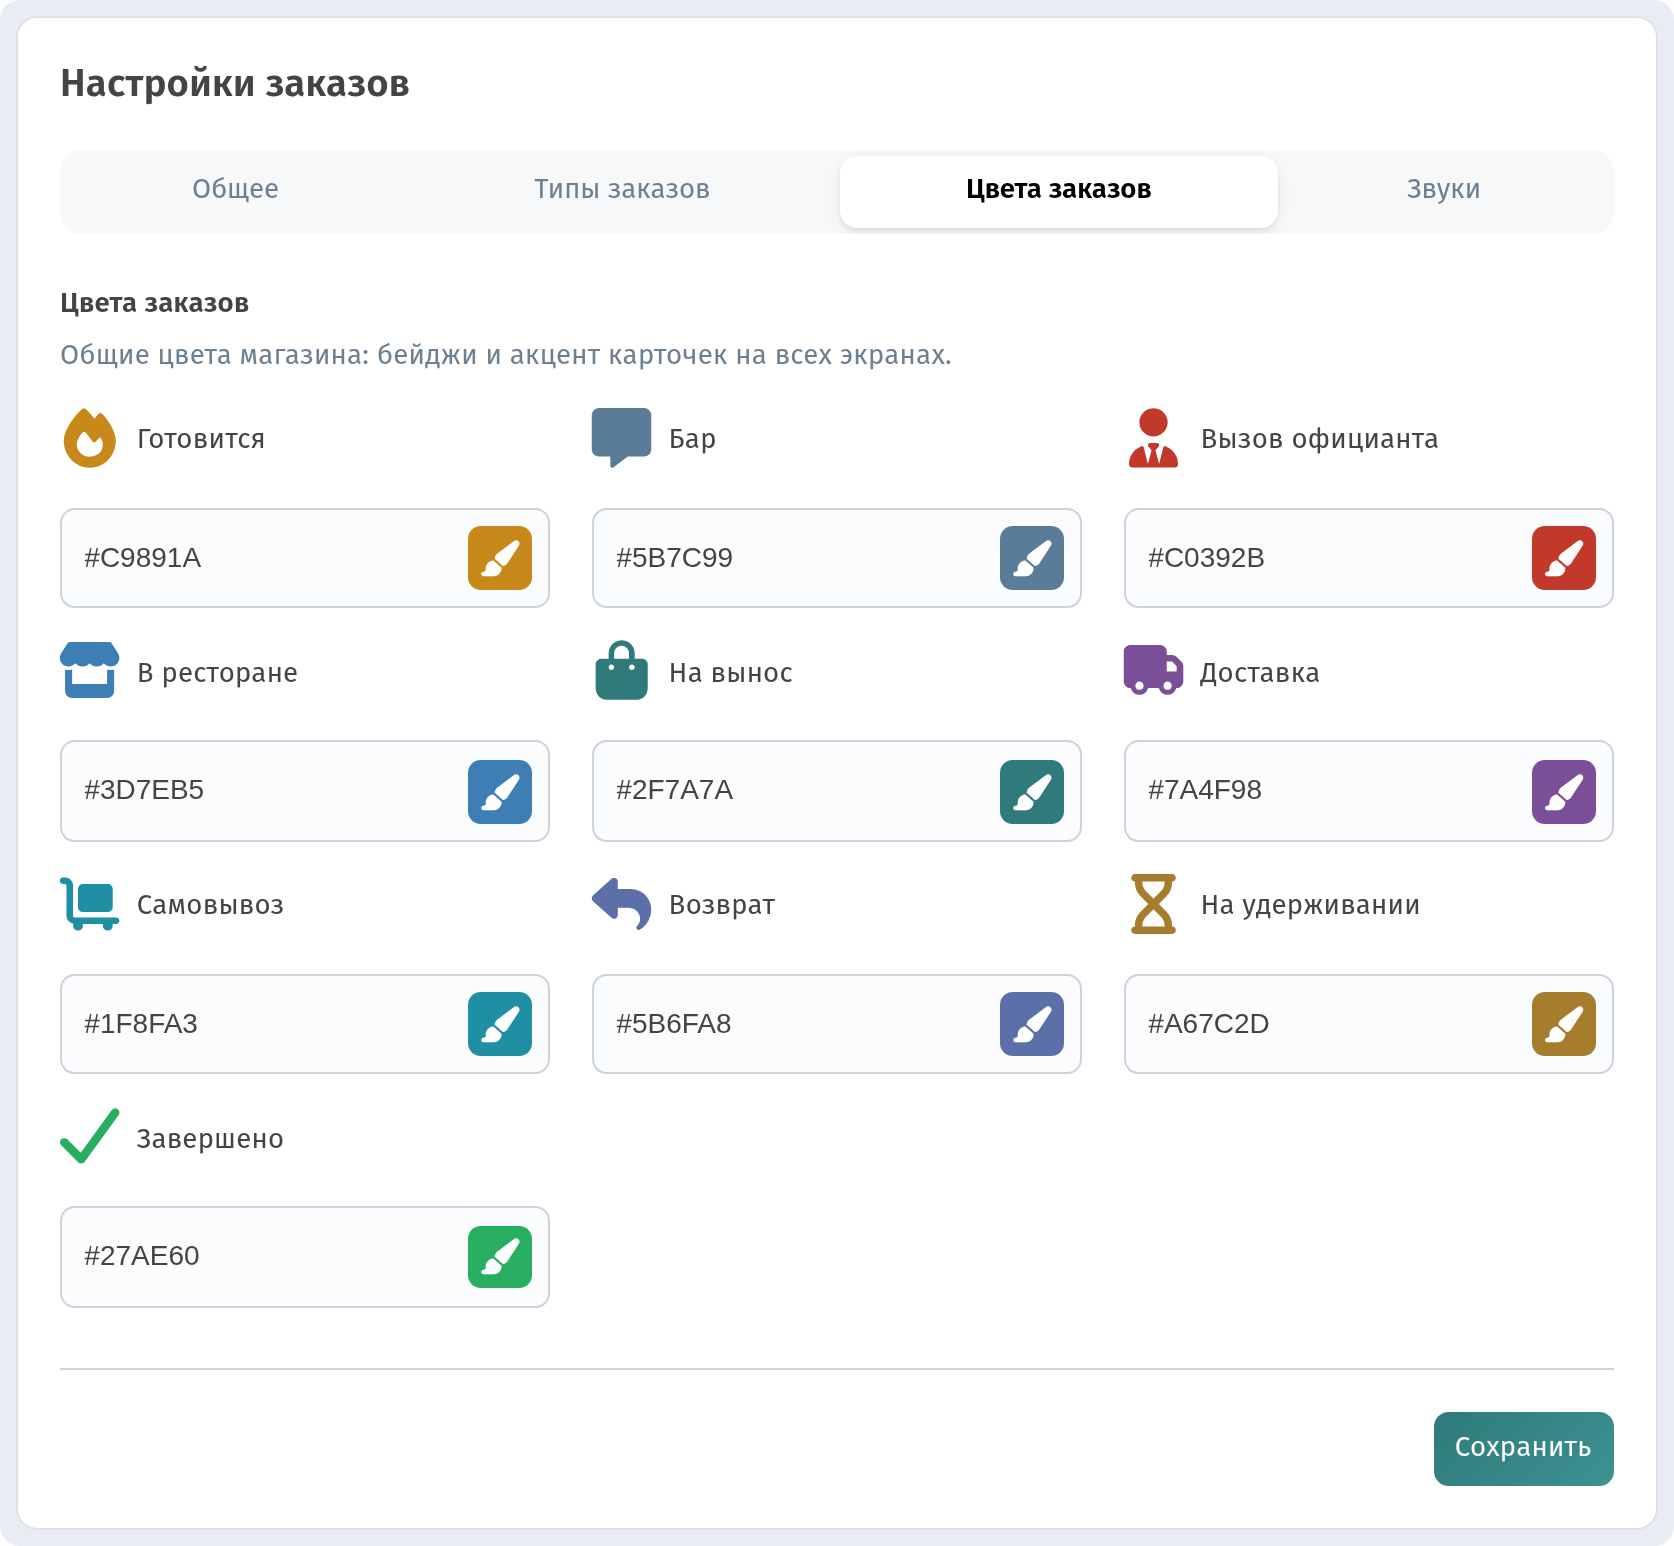Open color picker for Готовится #C9891A
The width and height of the screenshot is (1674, 1546).
click(500, 558)
